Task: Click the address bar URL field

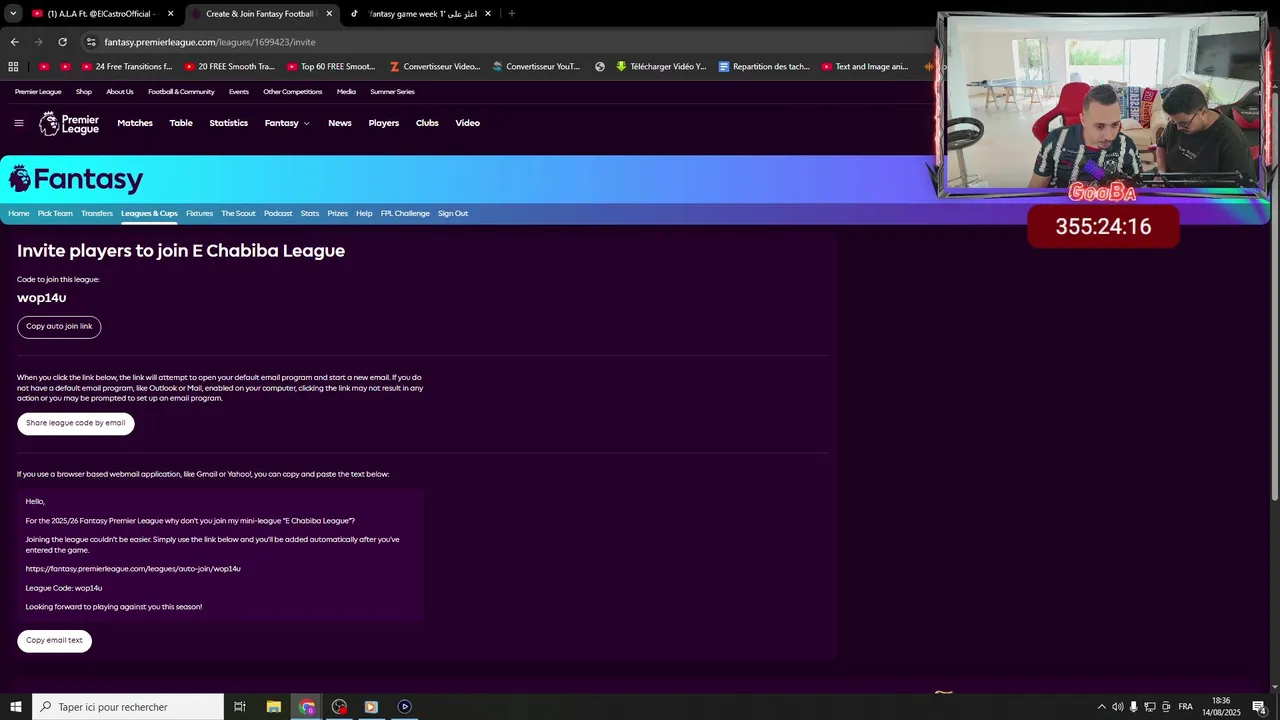Action: coord(500,42)
